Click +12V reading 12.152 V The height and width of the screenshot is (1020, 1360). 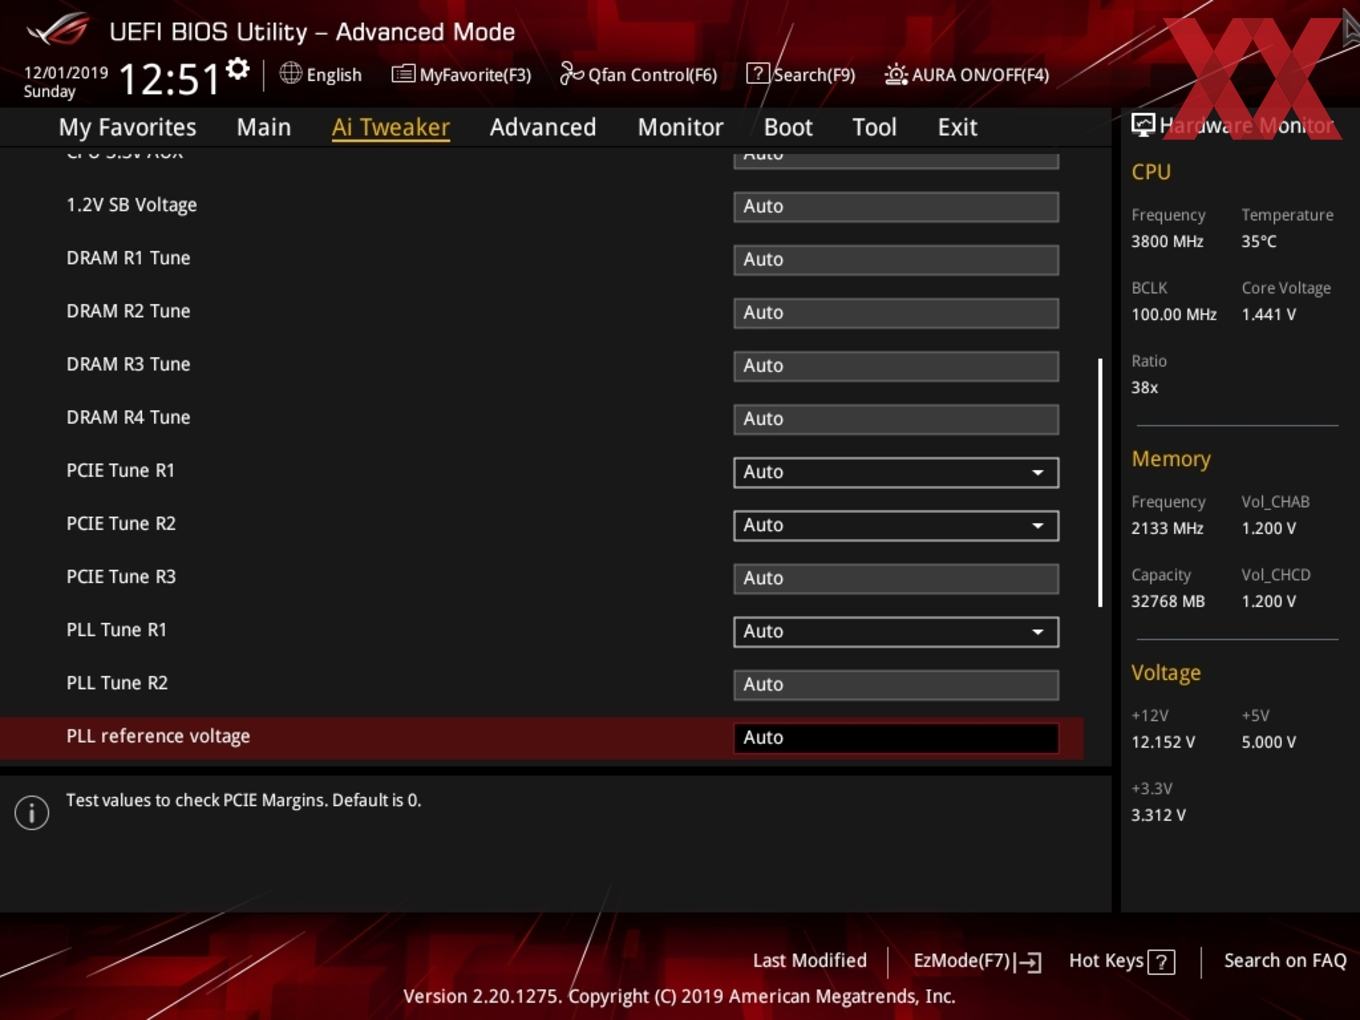[1163, 742]
